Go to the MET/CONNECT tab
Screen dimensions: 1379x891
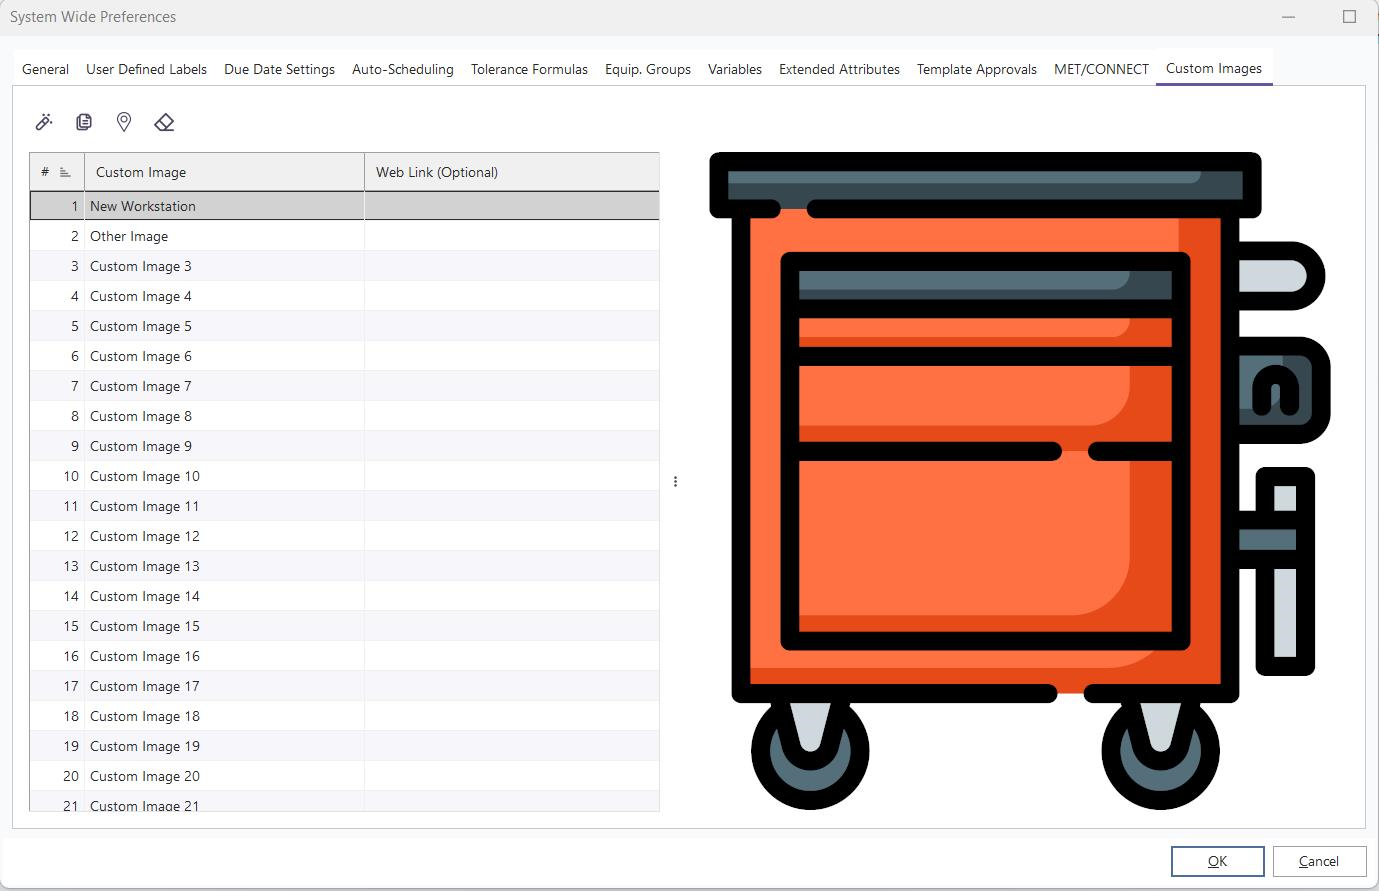click(1101, 69)
